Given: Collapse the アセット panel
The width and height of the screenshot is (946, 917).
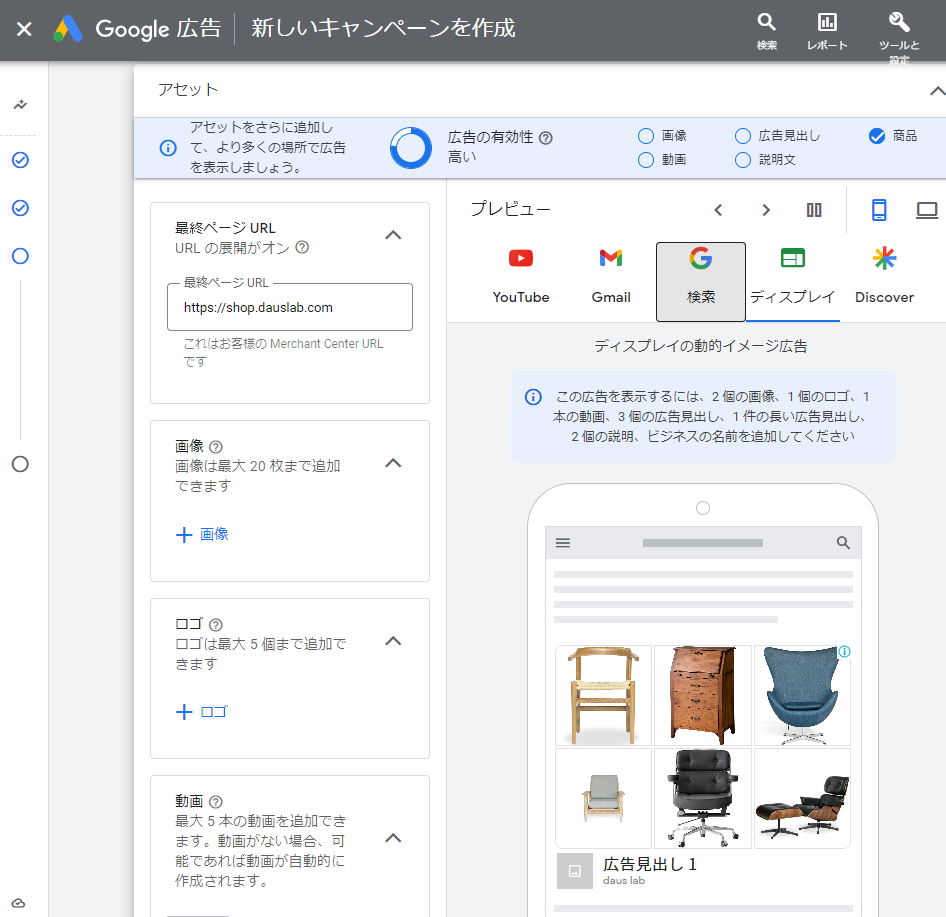Looking at the screenshot, I should tap(935, 89).
